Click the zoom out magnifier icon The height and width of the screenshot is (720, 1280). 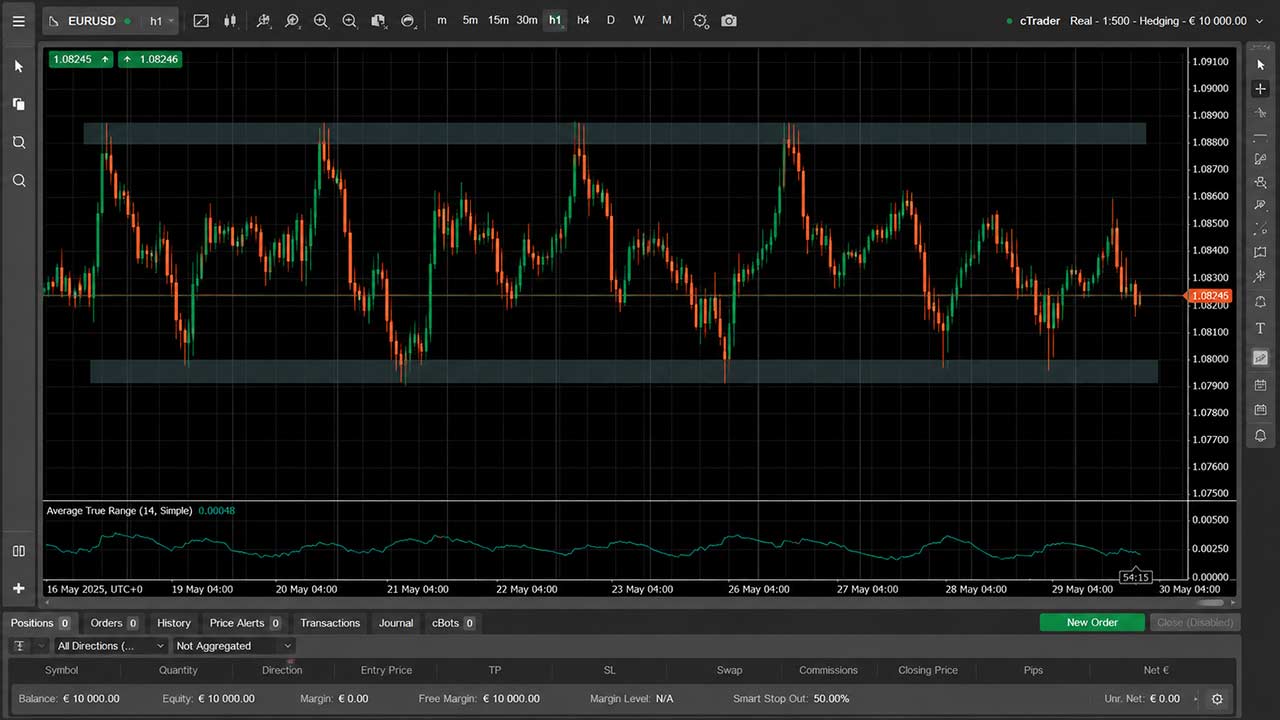point(349,21)
